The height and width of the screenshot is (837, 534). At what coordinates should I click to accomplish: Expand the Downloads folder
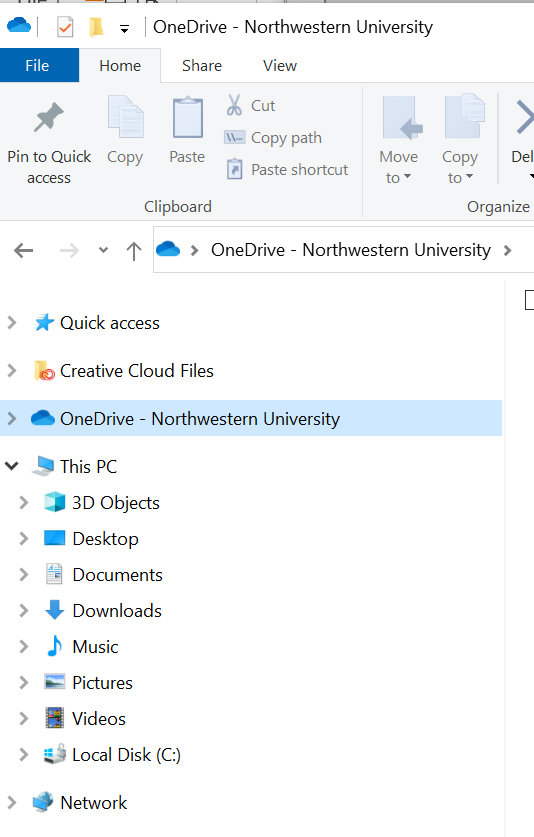(x=23, y=610)
